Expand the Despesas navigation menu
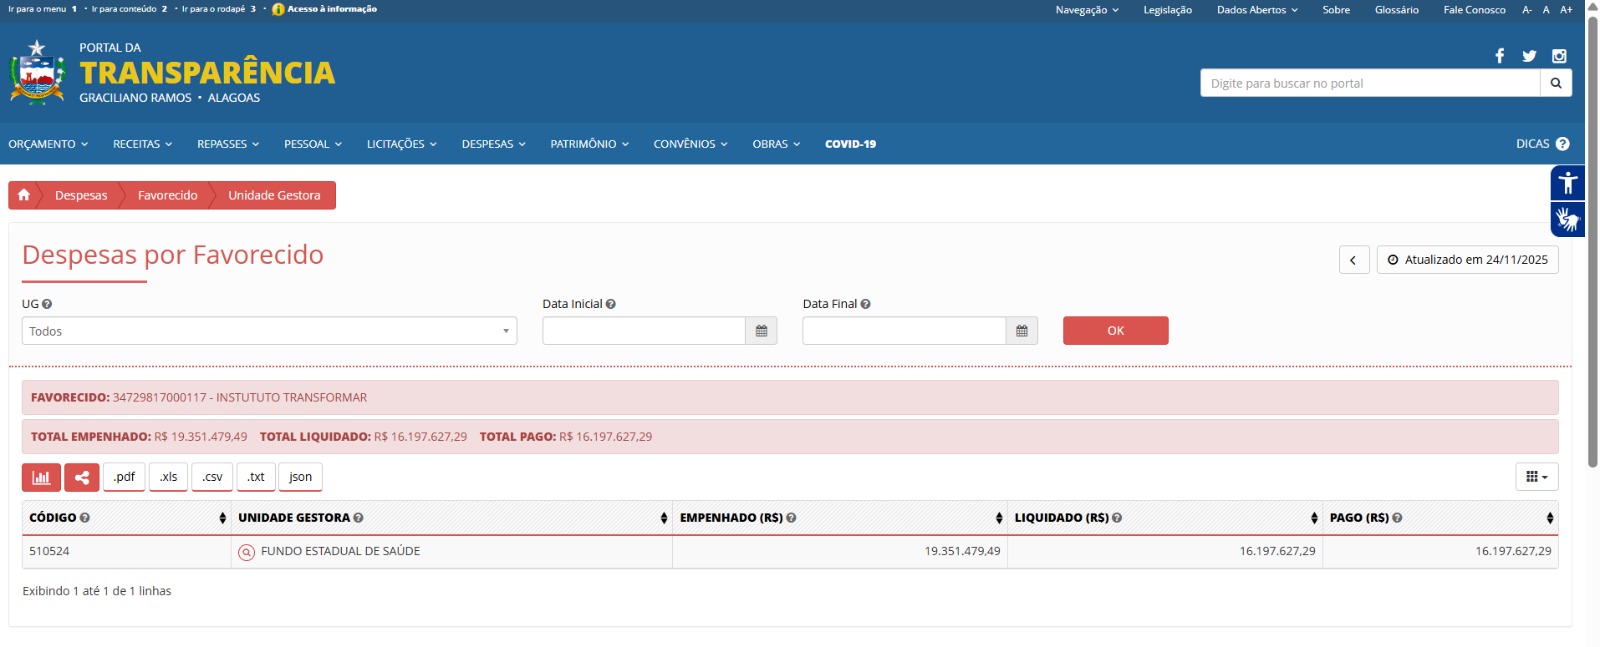 pos(493,144)
